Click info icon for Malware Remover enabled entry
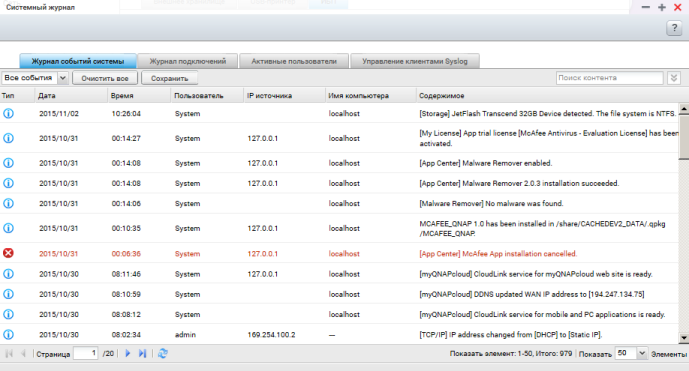 point(8,163)
